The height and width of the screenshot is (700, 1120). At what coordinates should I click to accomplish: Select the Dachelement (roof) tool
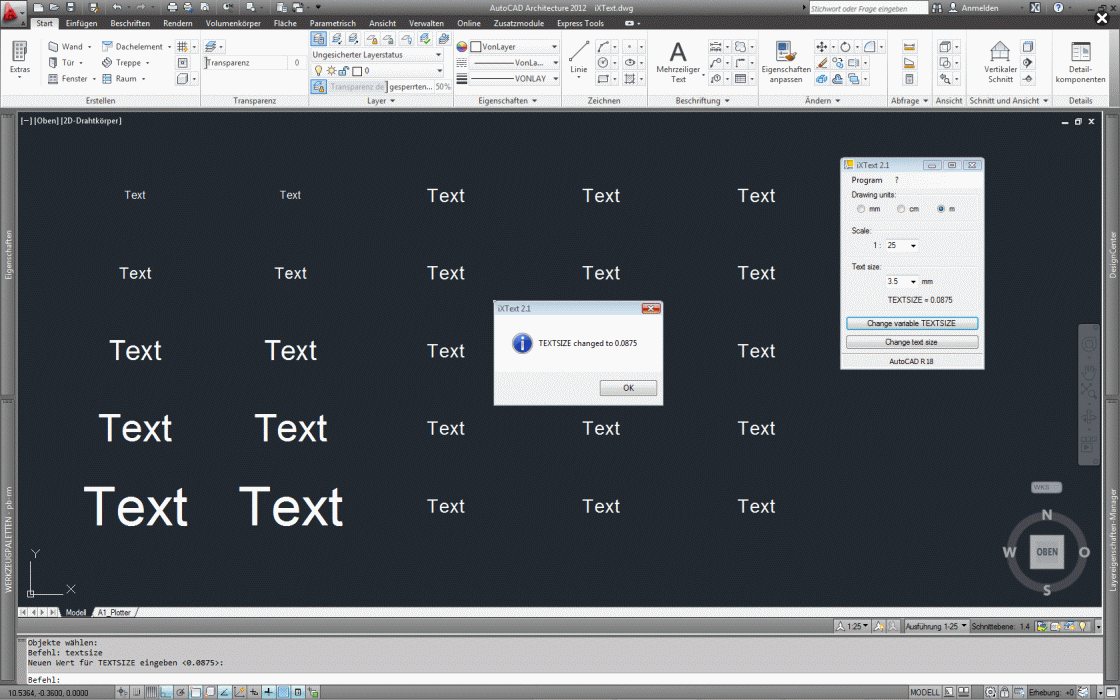pos(136,46)
